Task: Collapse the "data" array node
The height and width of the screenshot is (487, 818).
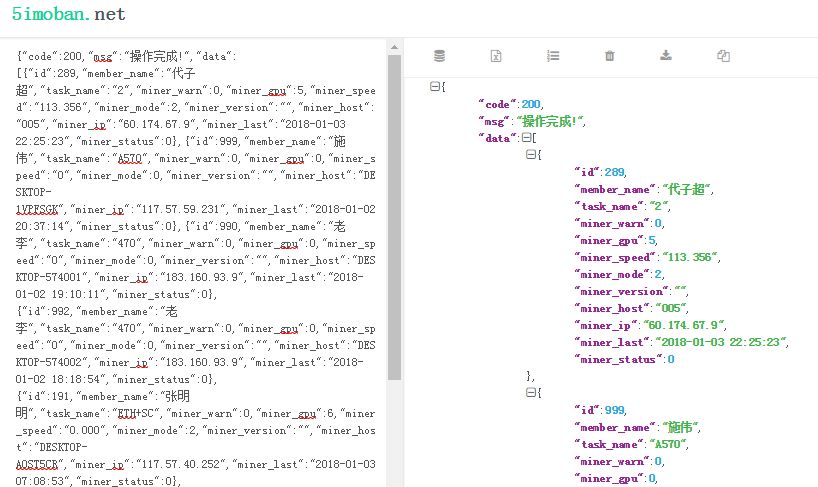Action: tap(526, 138)
